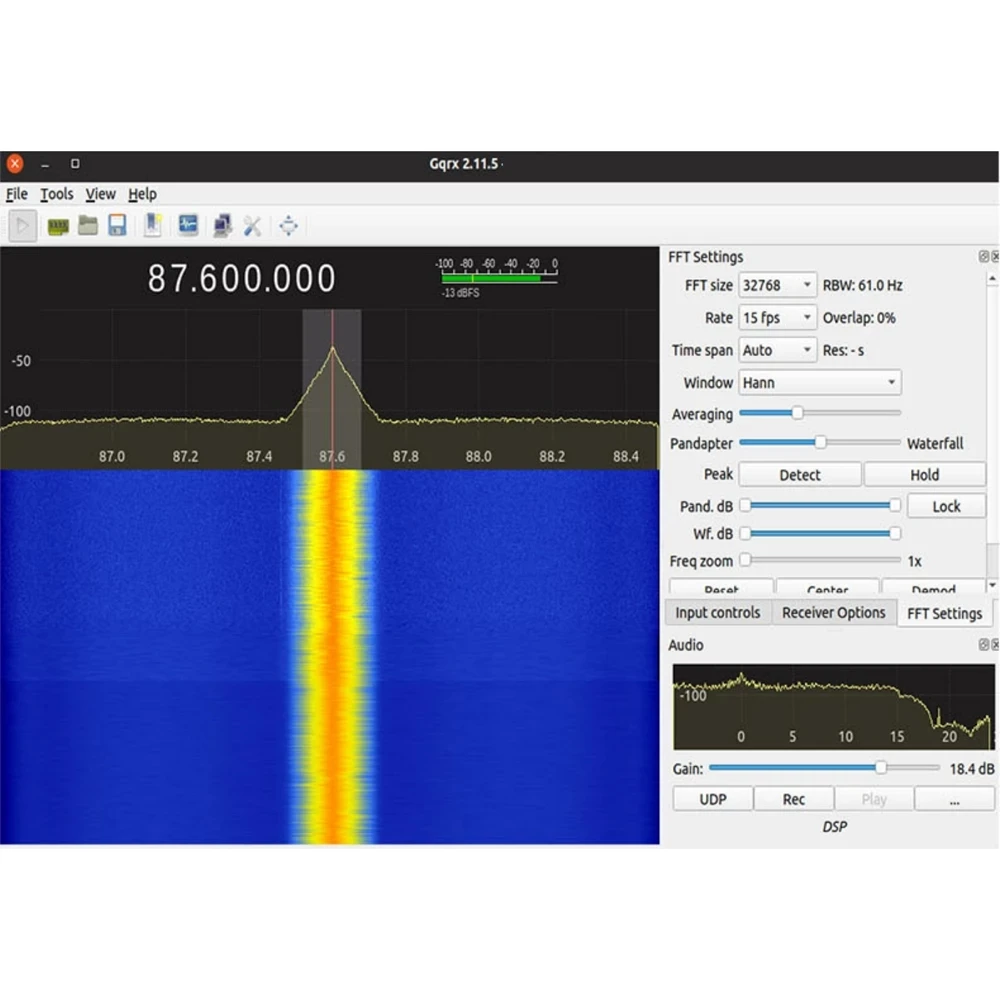Click the remote control settings tools icon

252,226
